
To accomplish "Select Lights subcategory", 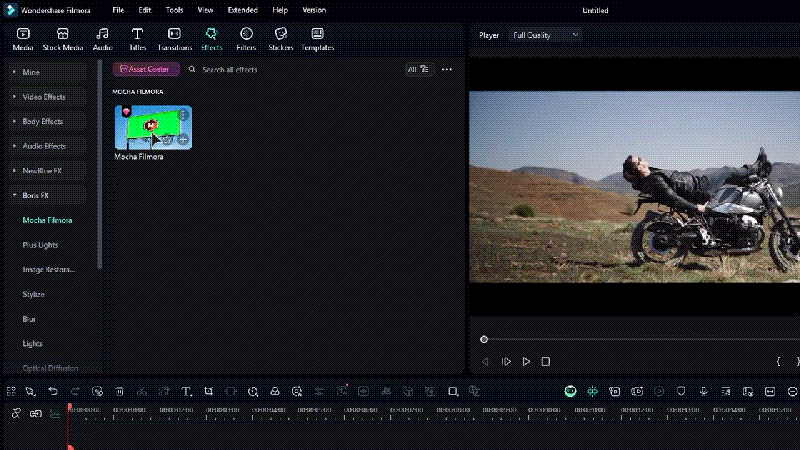I will pos(32,343).
